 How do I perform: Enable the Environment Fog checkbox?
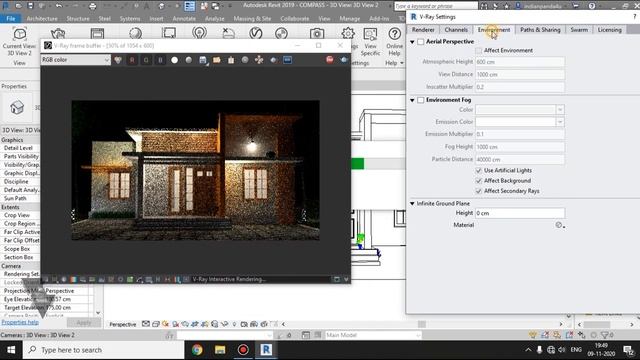tap(421, 100)
